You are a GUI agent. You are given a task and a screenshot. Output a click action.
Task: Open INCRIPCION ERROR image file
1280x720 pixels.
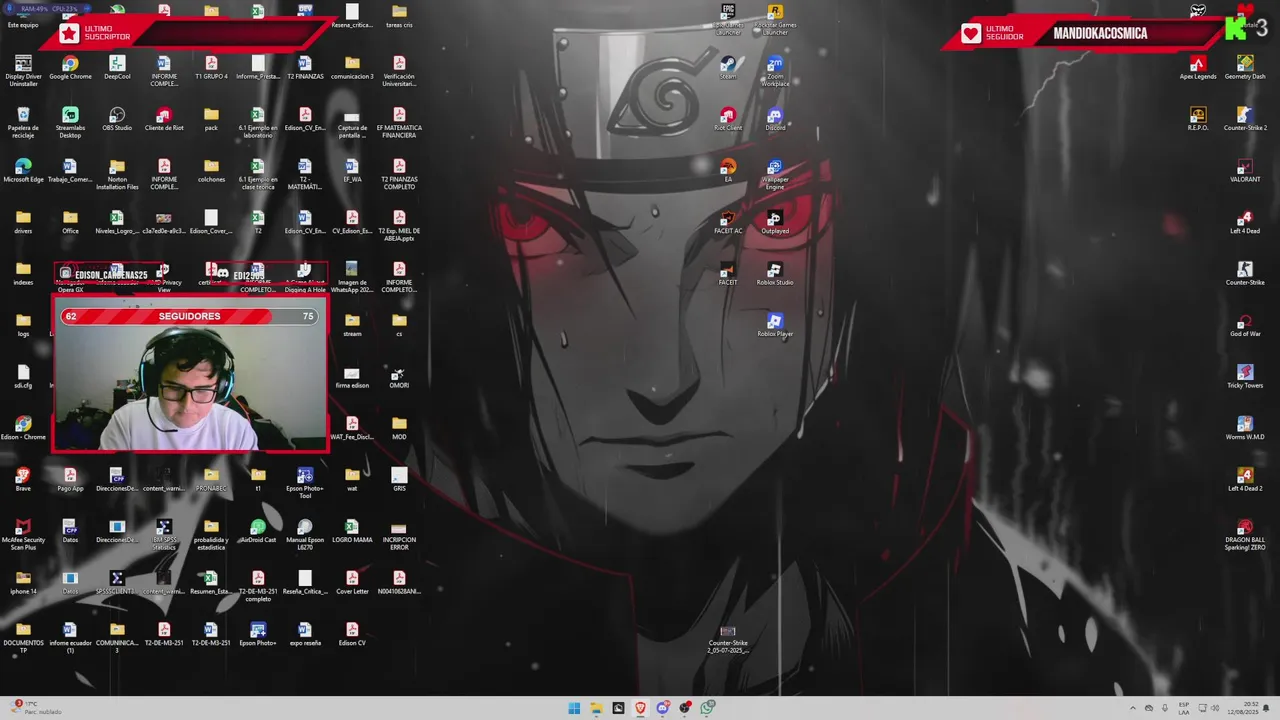(399, 535)
